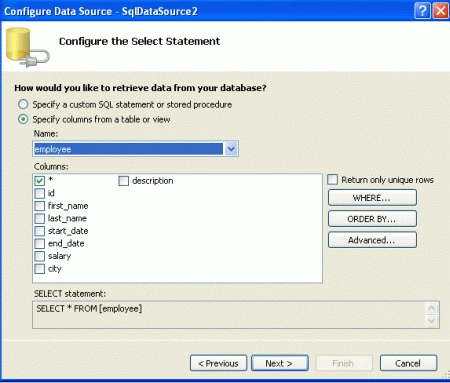Screen dimensions: 450x383
Task: Uncheck the asterisk all-columns checkbox
Action: tap(40, 181)
